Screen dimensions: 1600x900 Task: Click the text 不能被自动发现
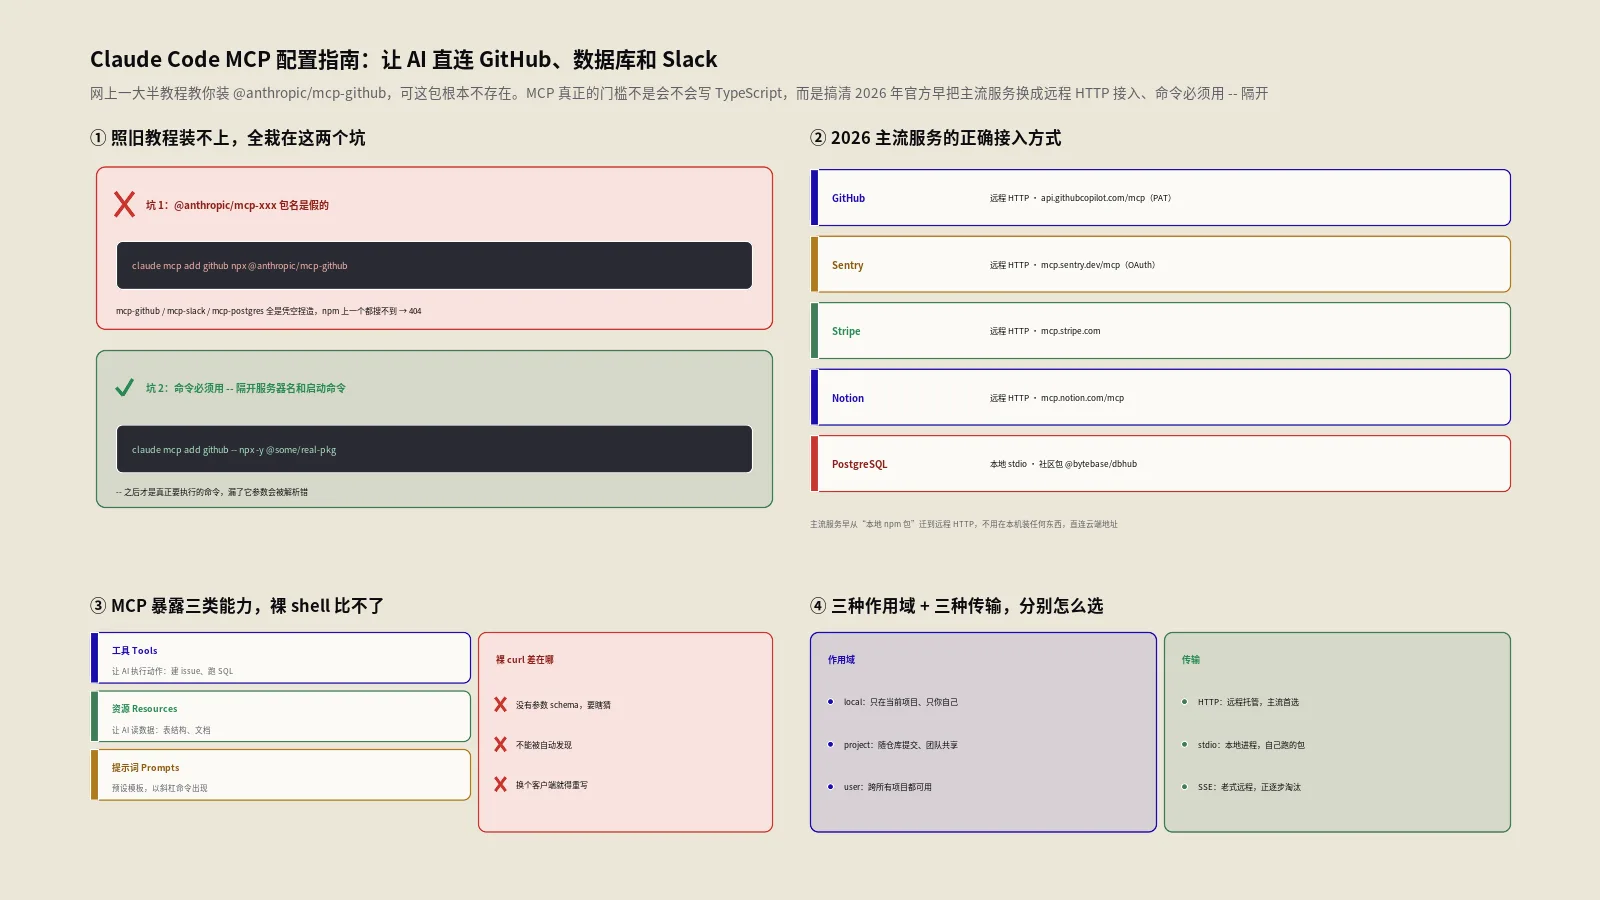coord(544,745)
